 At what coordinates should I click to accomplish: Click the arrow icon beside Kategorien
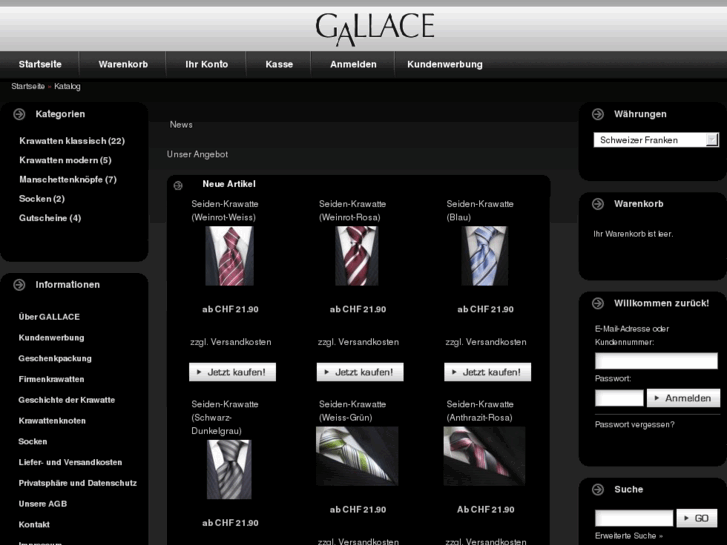tap(19, 114)
